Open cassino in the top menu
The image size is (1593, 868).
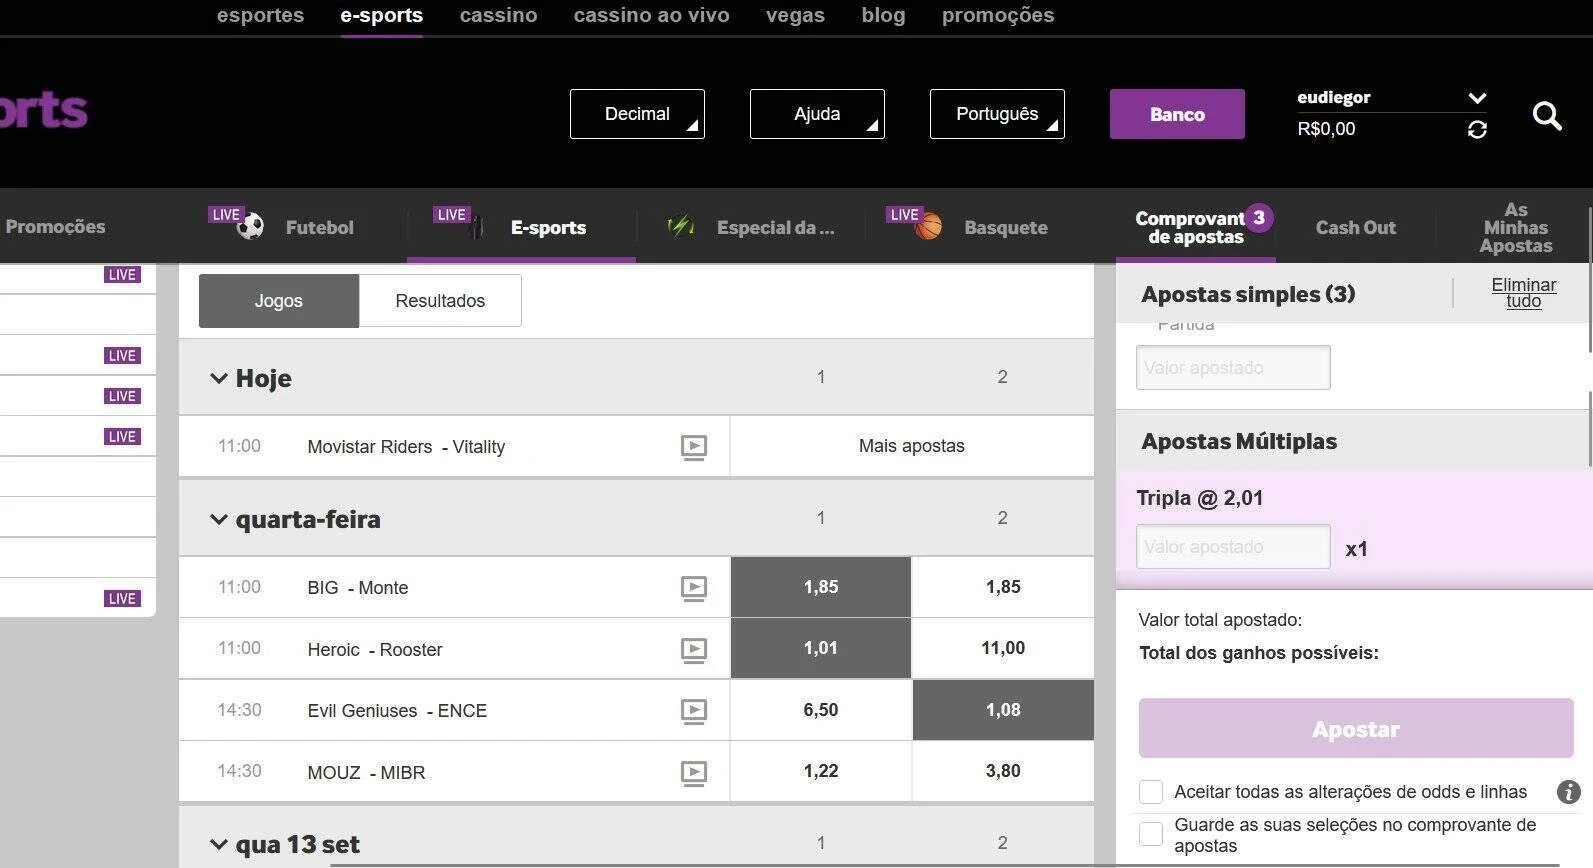(x=498, y=15)
